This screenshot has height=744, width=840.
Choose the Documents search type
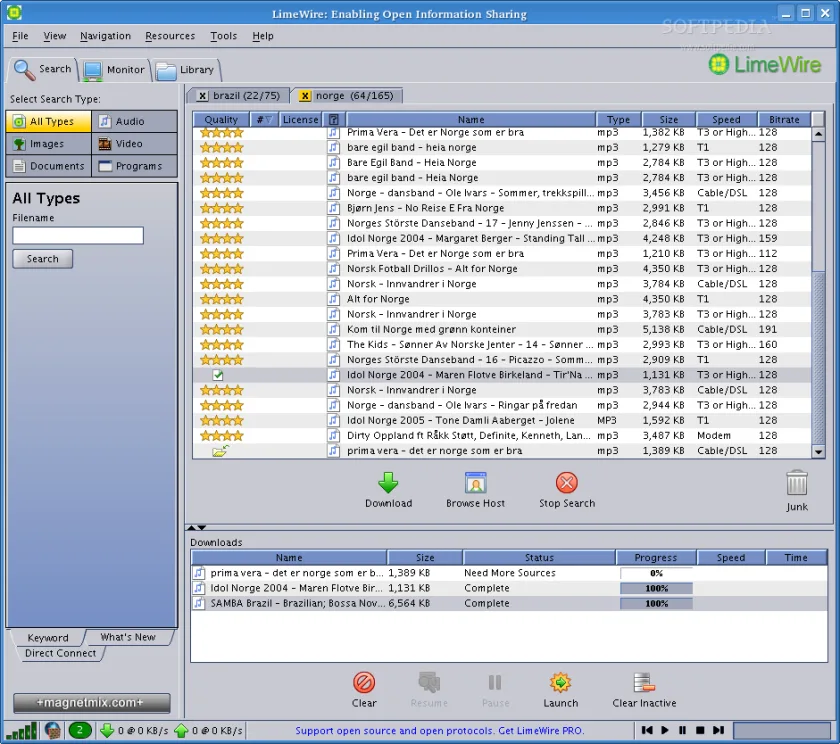(x=49, y=166)
